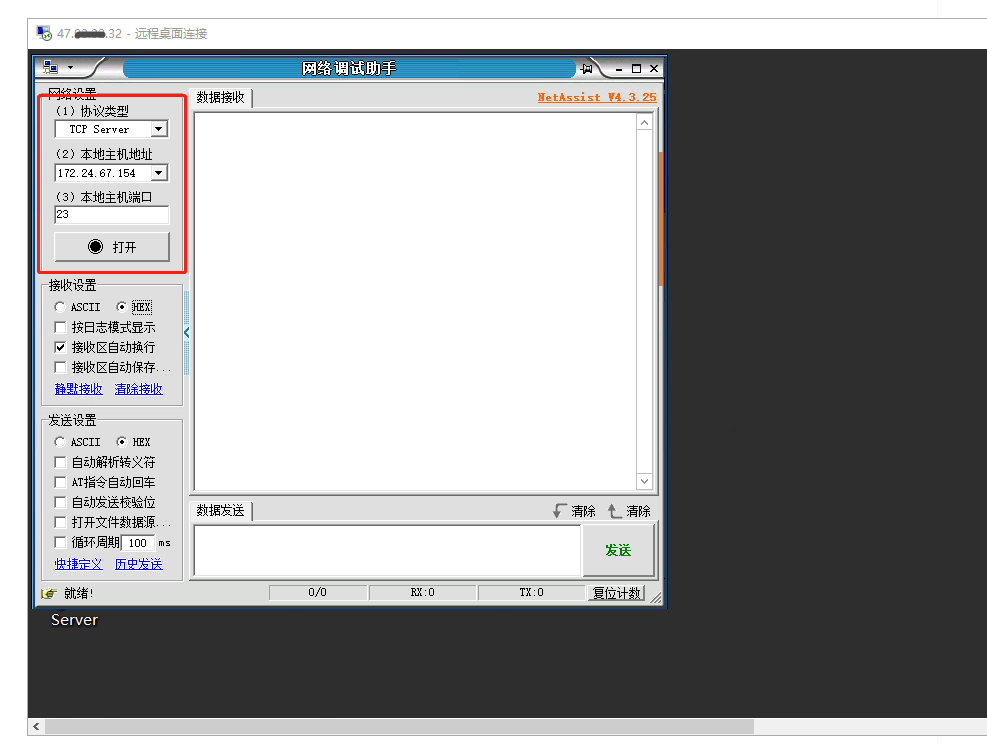Open the dropdown arrow beside system menu icon
The image size is (987, 744).
click(70, 67)
